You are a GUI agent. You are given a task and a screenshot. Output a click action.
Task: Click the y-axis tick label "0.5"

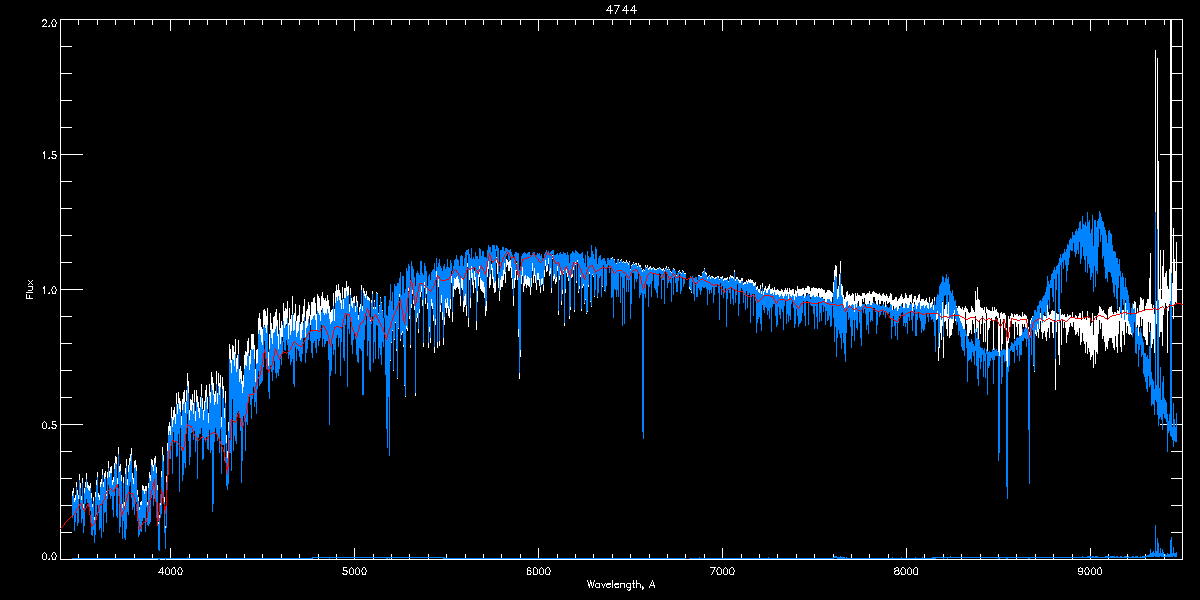[x=47, y=424]
